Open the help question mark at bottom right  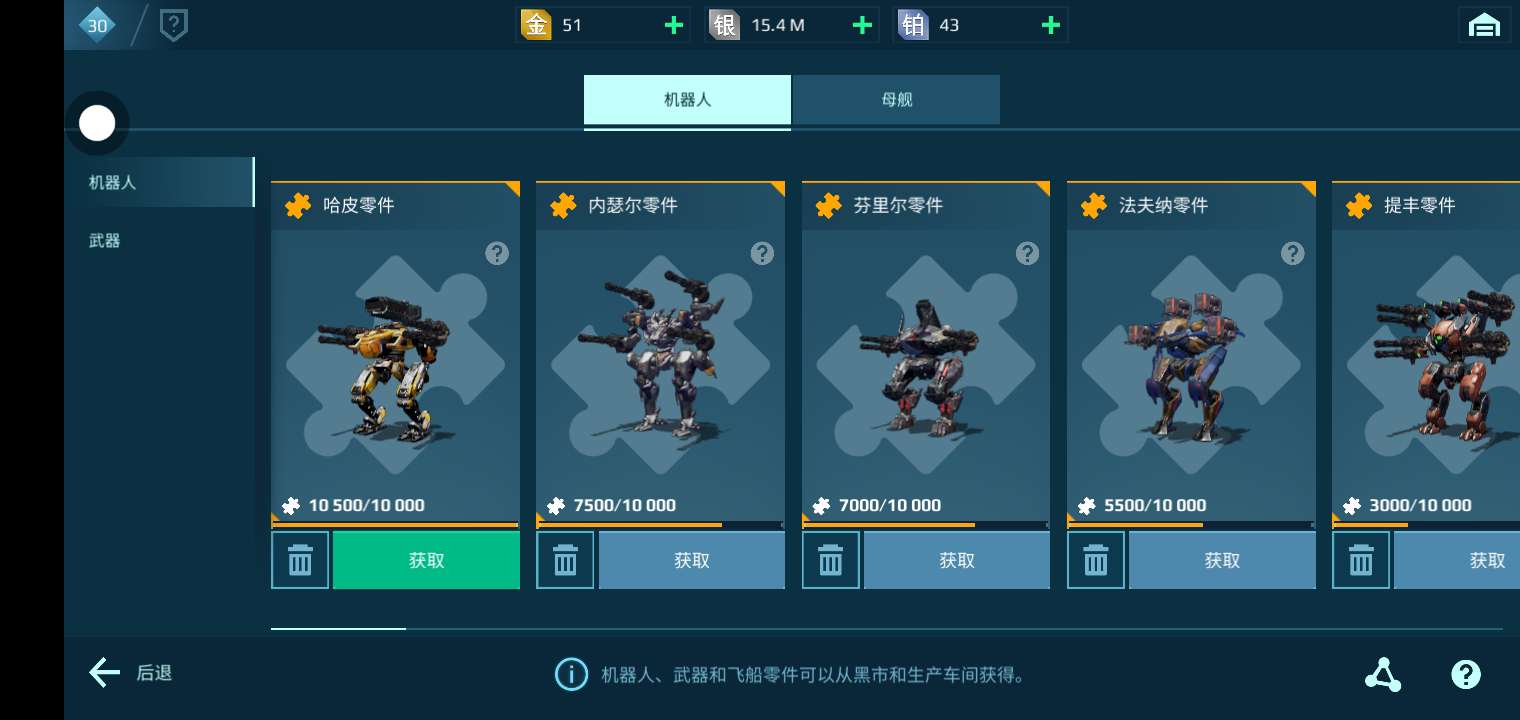(1465, 674)
